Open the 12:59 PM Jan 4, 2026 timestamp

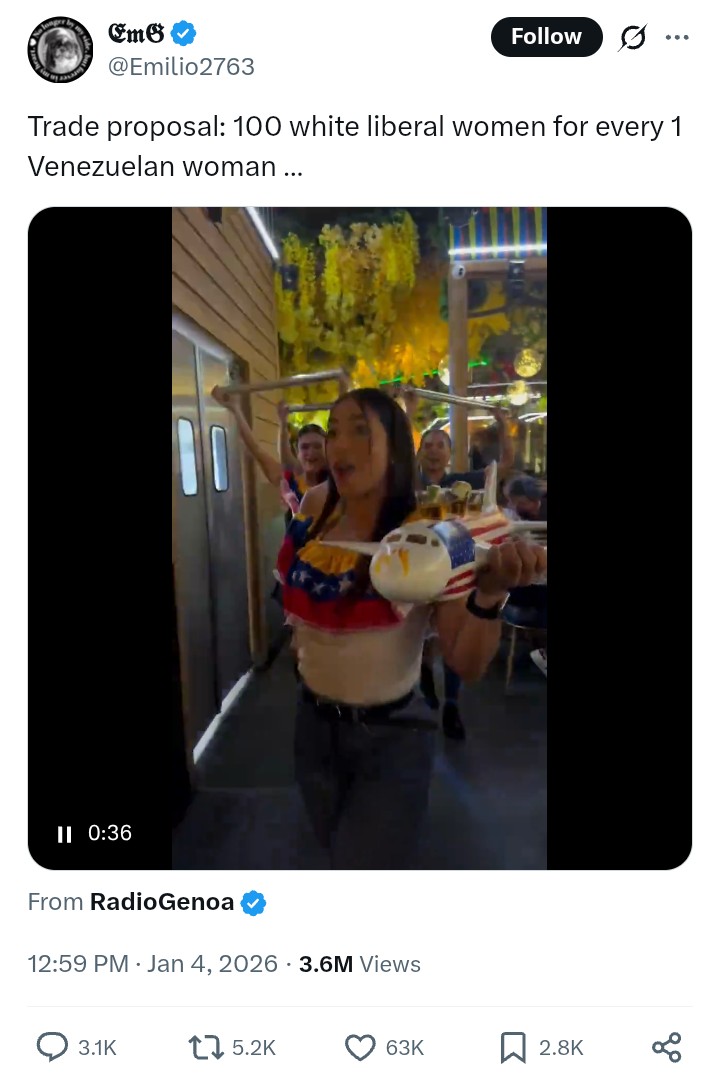(152, 964)
